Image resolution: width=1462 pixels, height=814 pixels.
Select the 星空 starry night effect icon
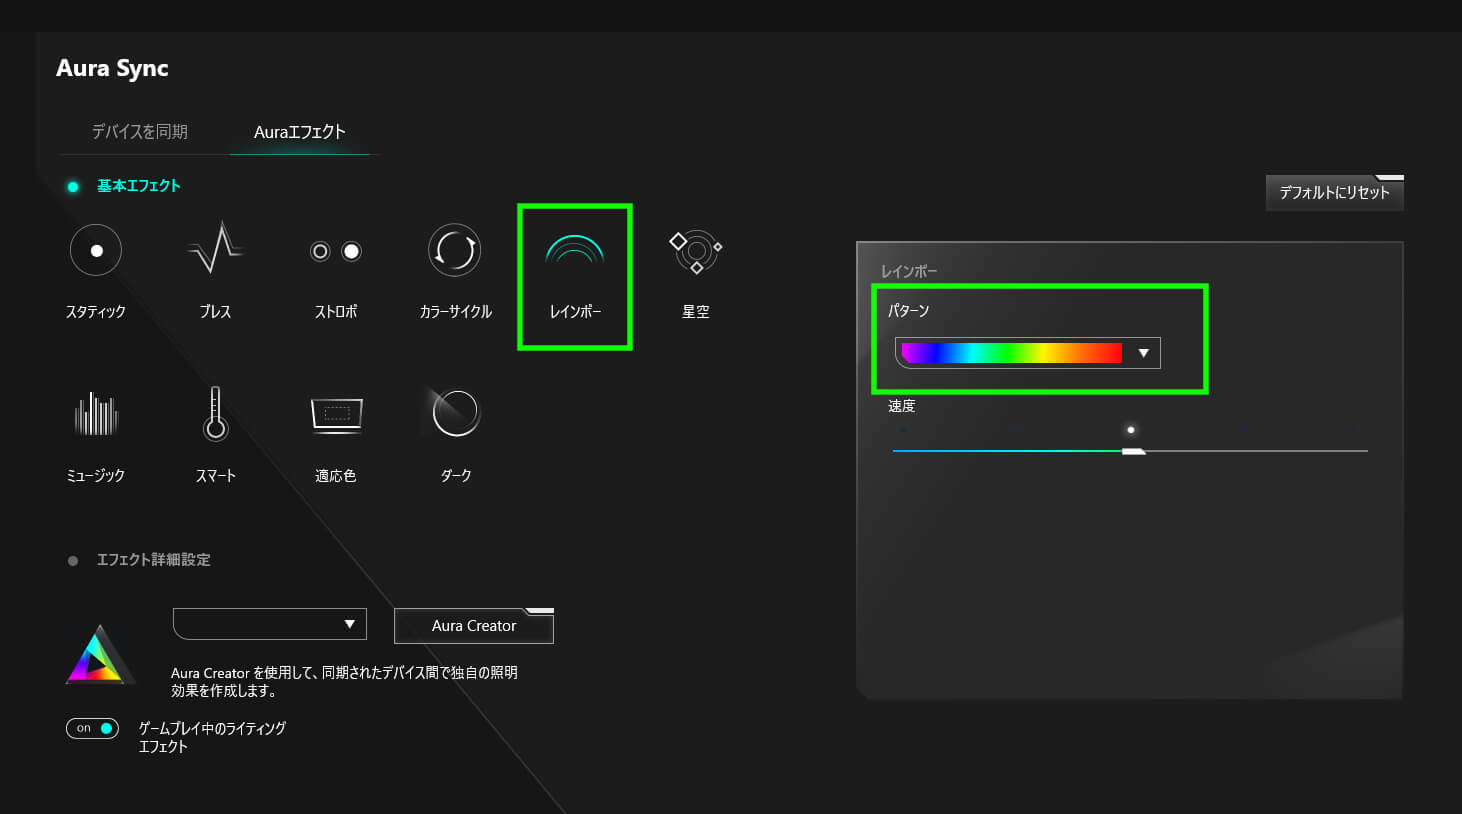[696, 251]
